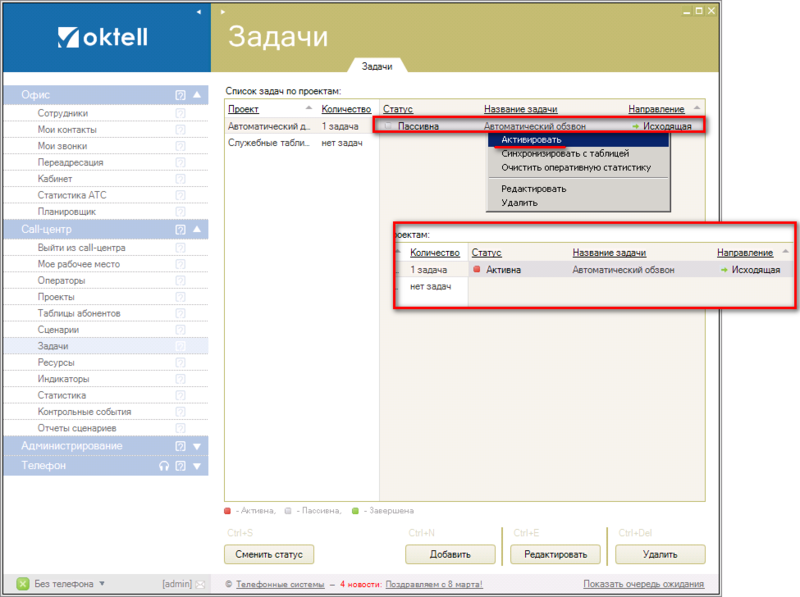
Task: Open help icon next to Контрольные события
Action: 181,411
